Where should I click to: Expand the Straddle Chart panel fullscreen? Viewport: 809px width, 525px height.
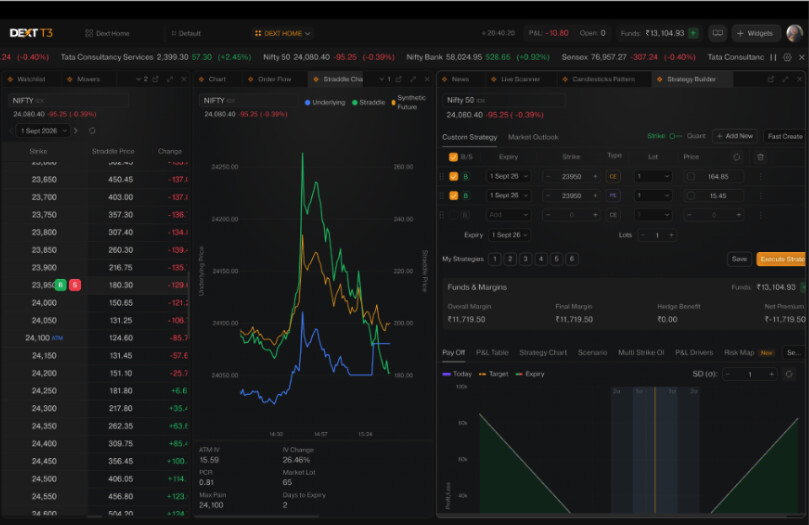coord(413,79)
